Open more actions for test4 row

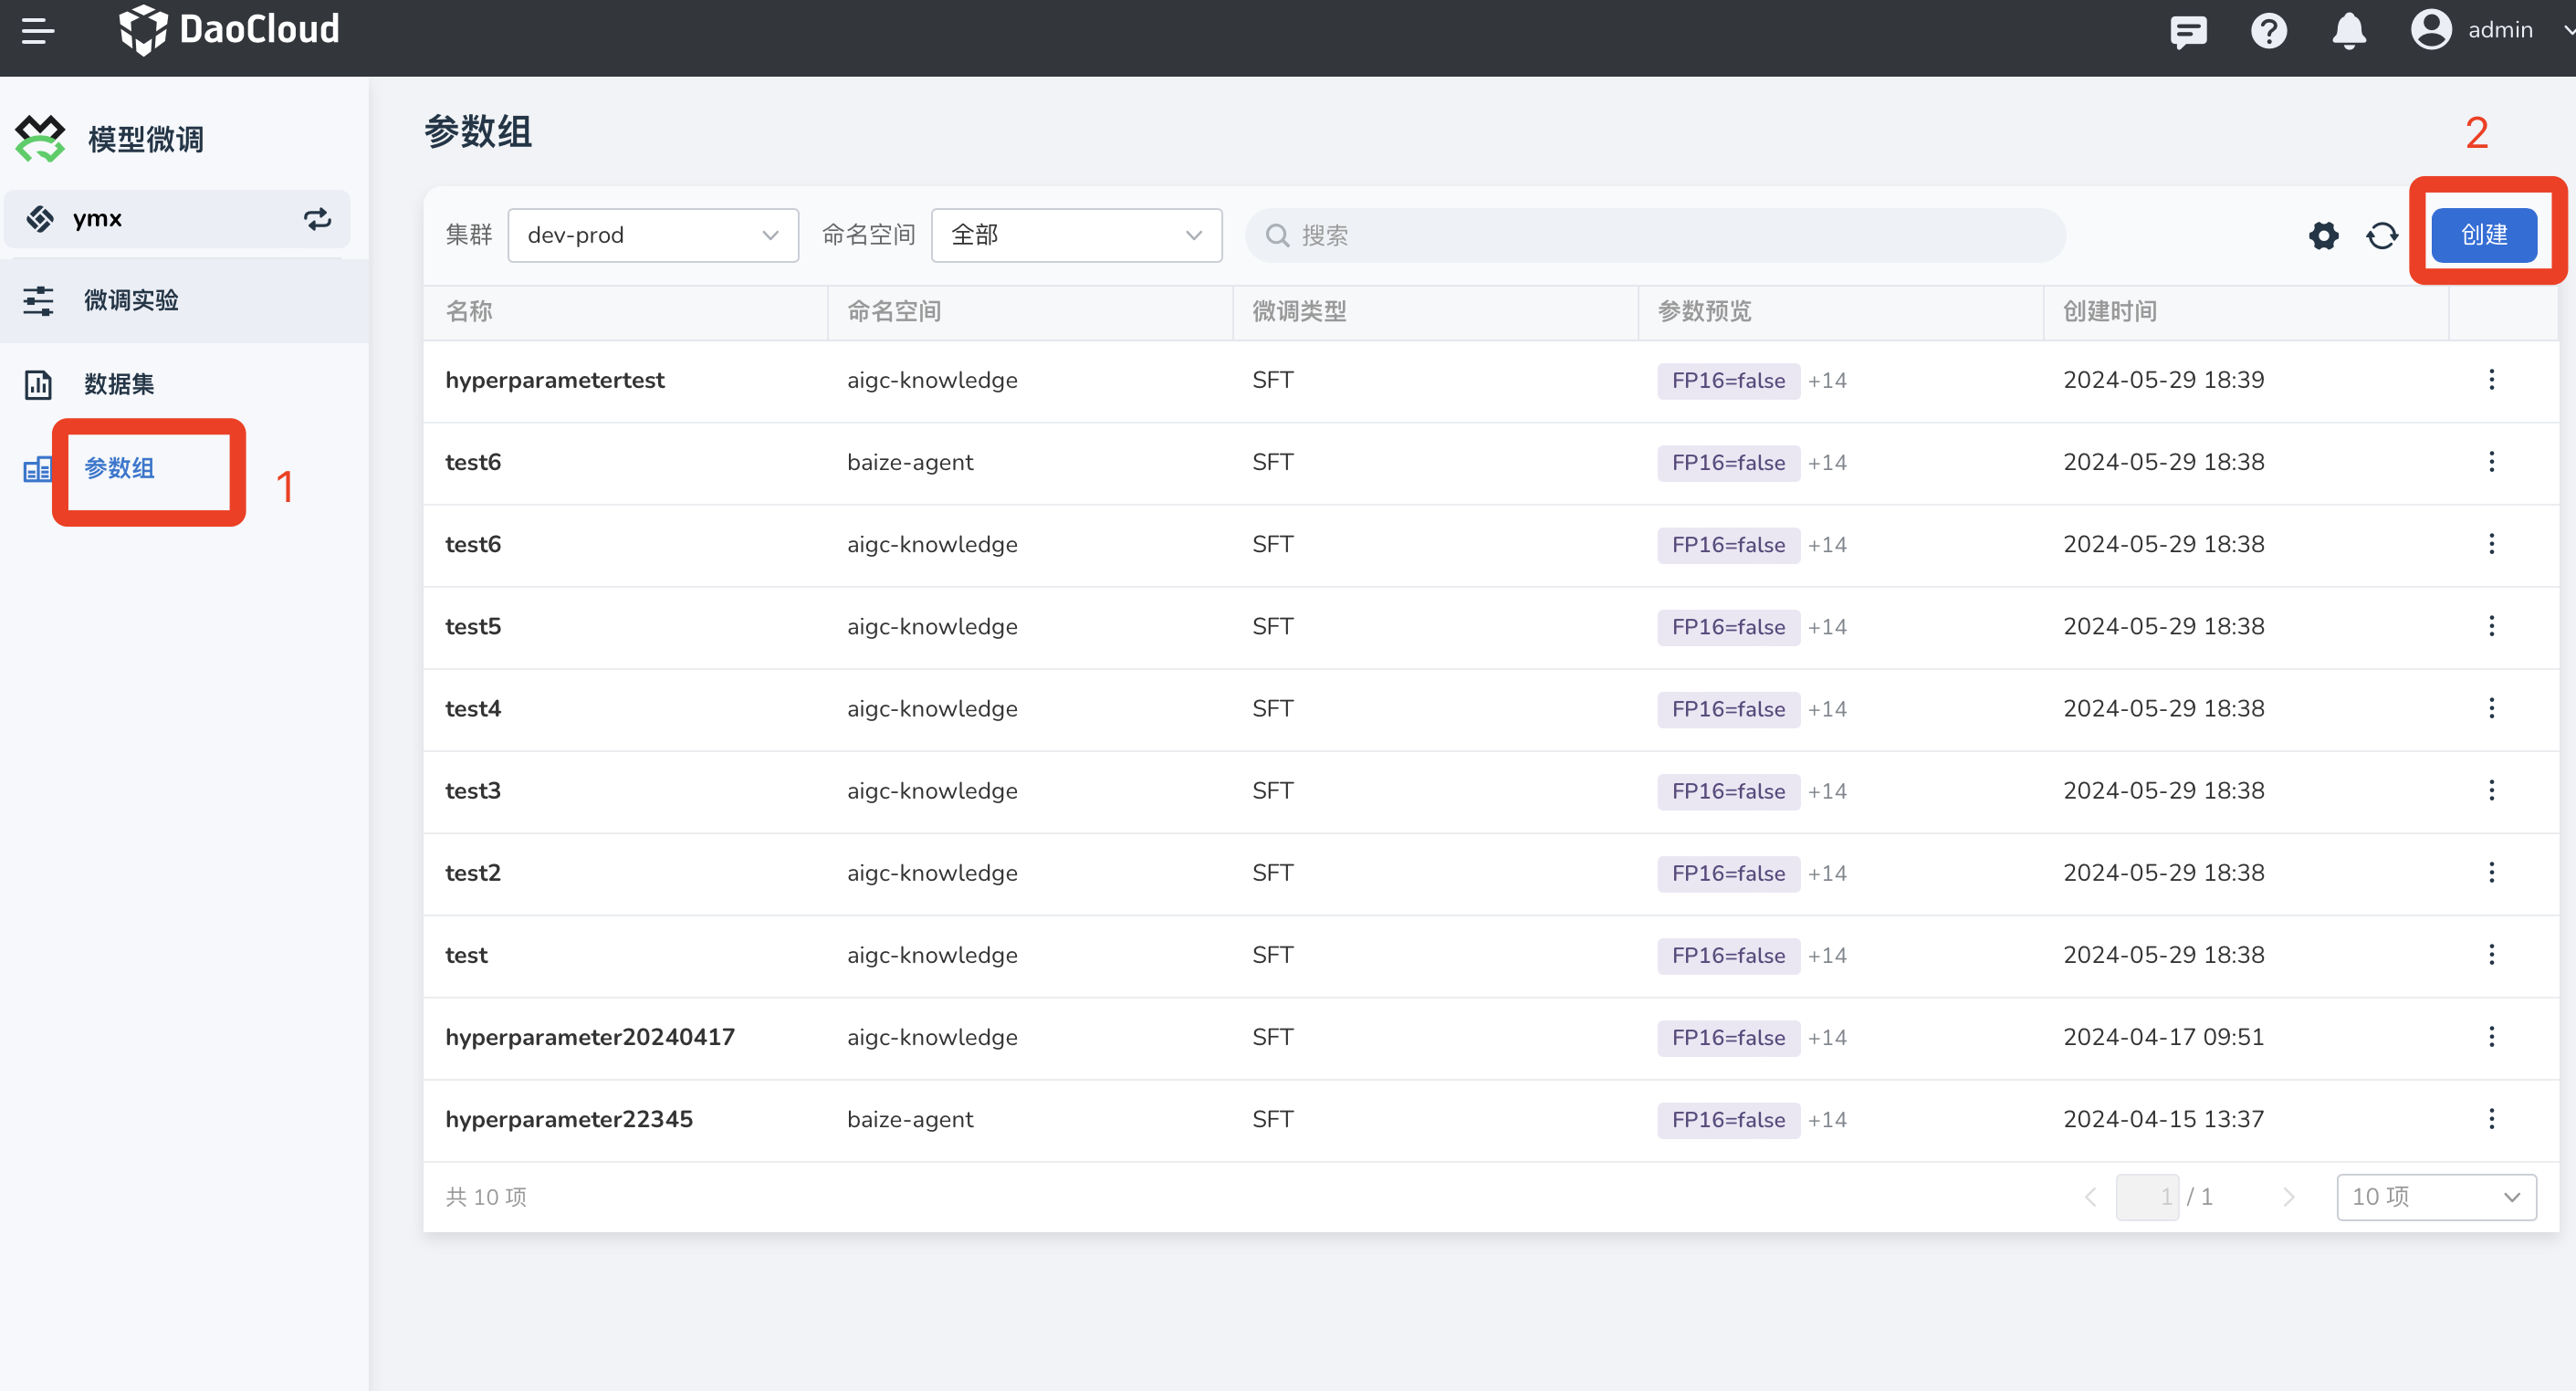2491,709
